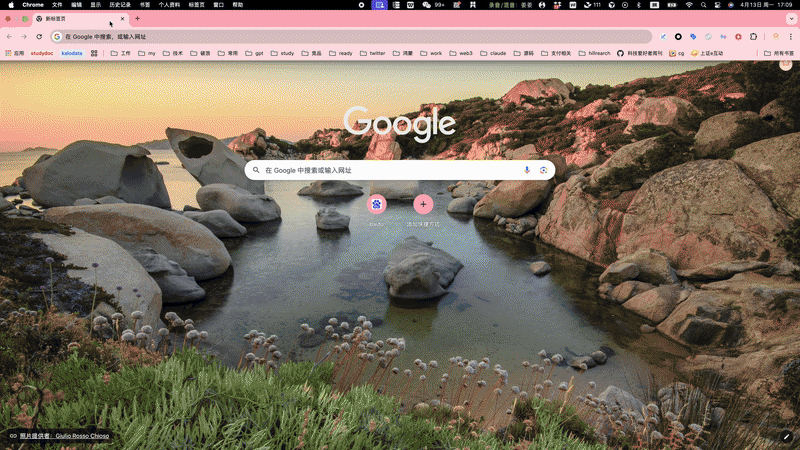Go back to the previous page

(9, 37)
